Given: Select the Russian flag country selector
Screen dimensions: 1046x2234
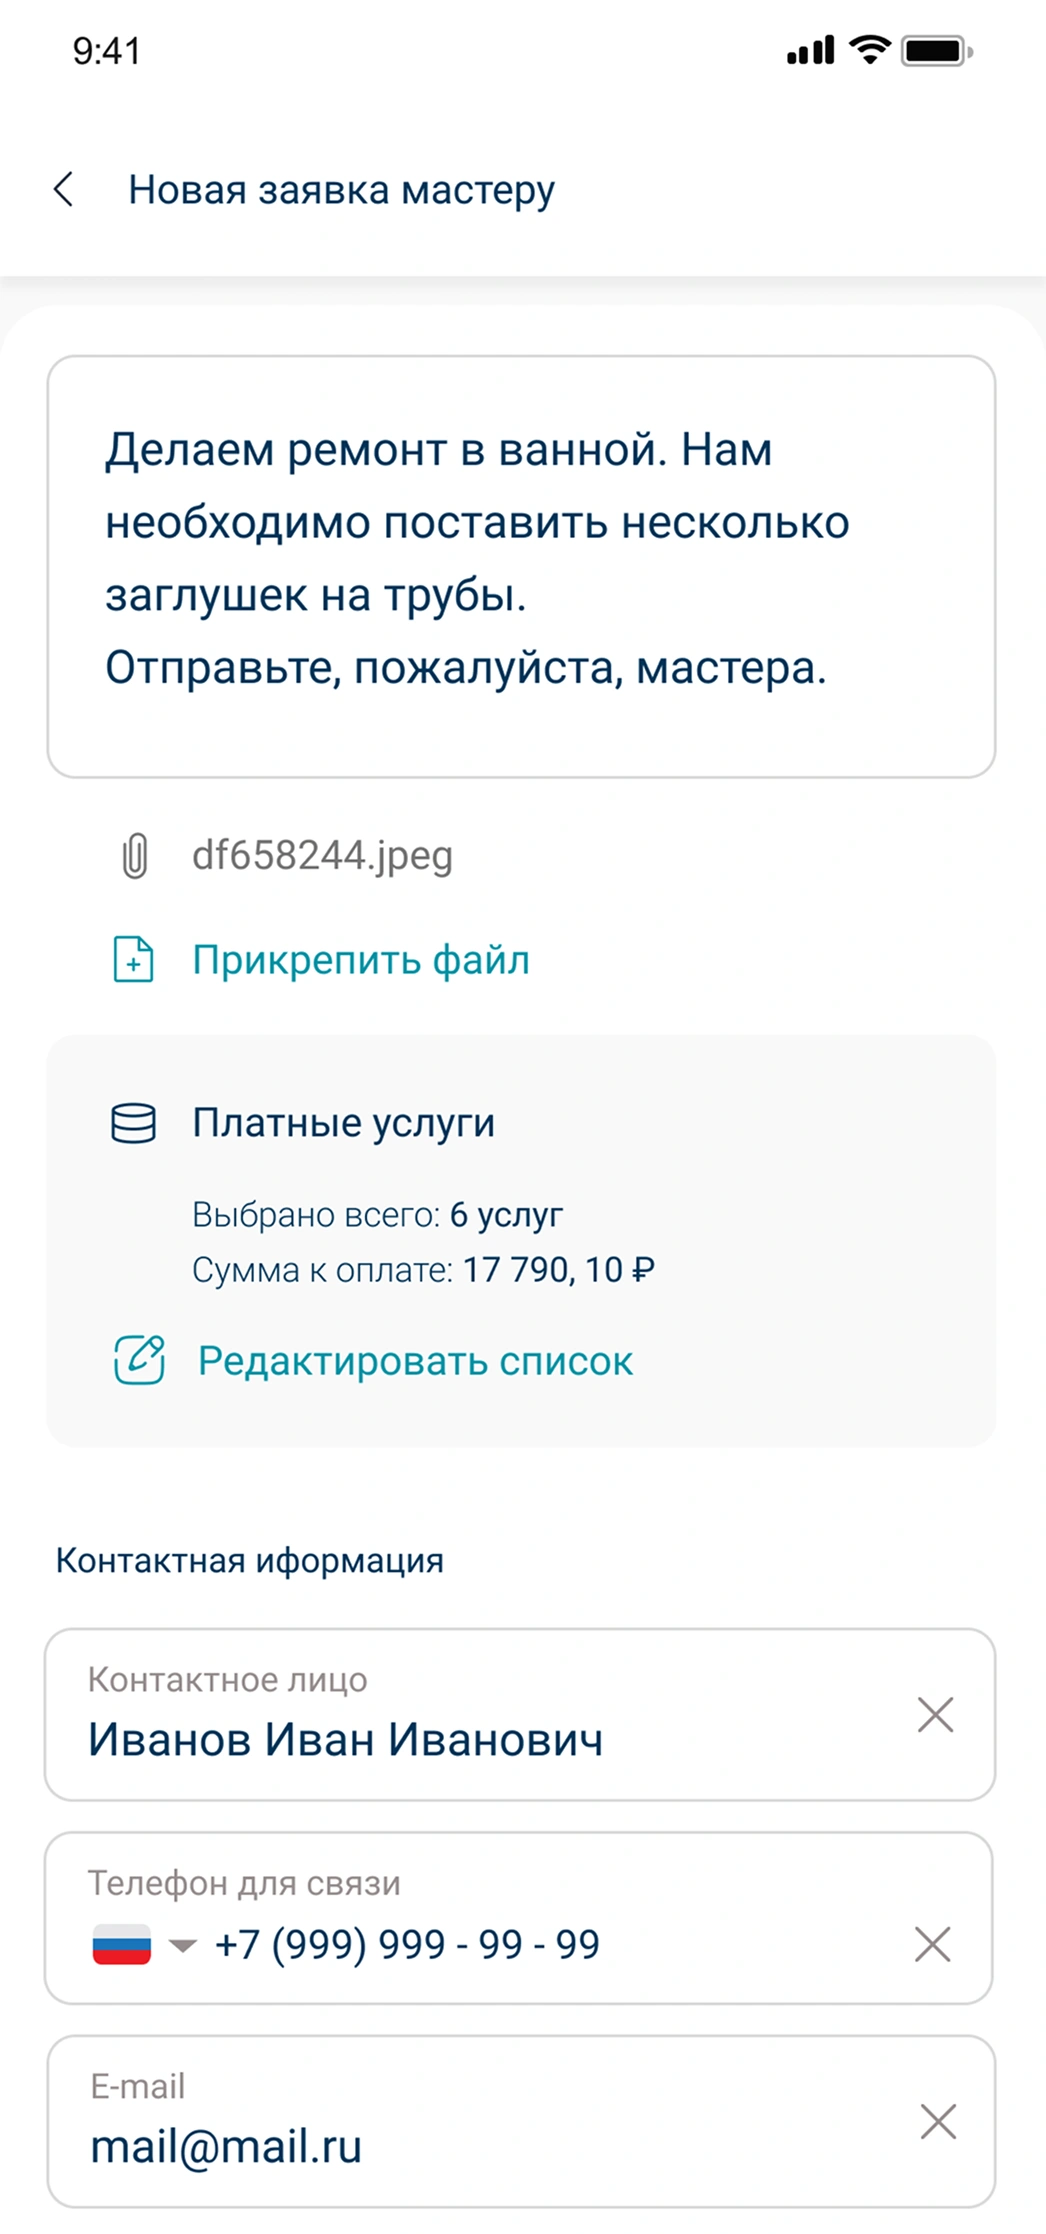Looking at the screenshot, I should (122, 1945).
